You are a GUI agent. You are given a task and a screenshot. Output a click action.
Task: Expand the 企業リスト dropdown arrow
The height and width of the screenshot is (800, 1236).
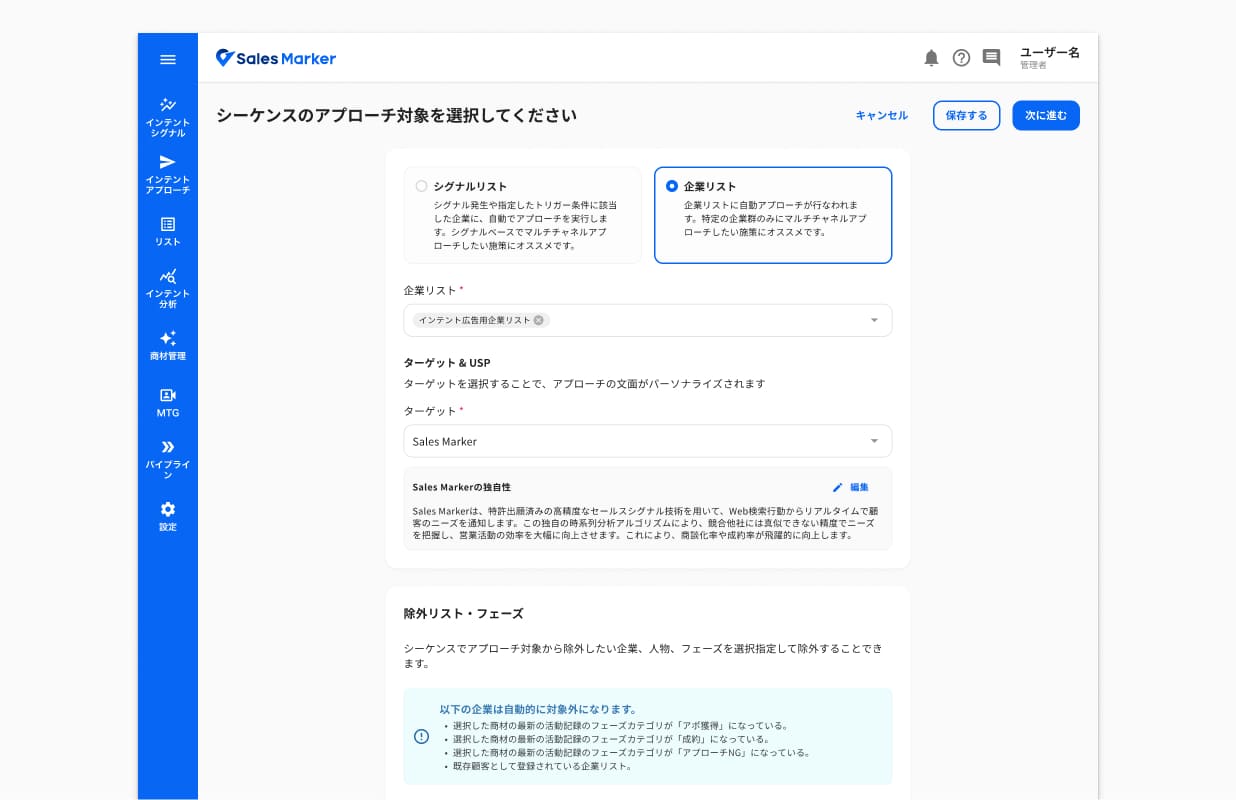pos(874,320)
